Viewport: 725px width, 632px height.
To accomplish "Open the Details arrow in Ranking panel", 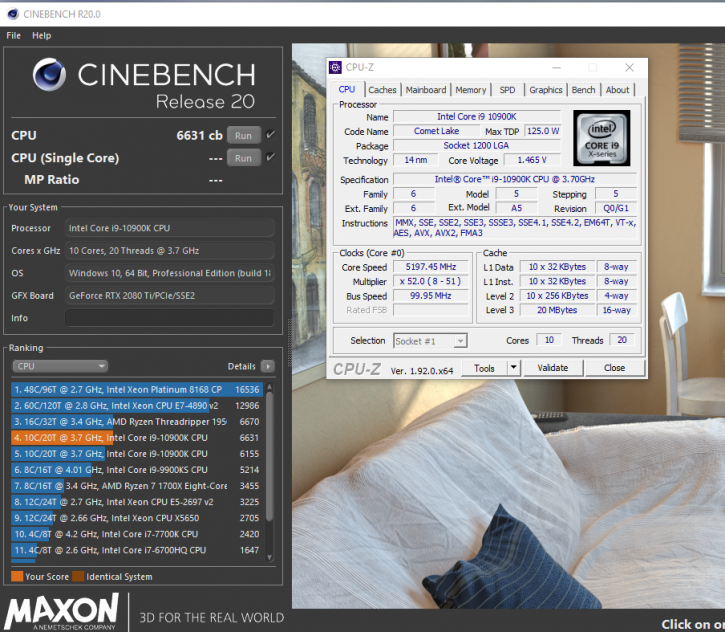I will [268, 366].
